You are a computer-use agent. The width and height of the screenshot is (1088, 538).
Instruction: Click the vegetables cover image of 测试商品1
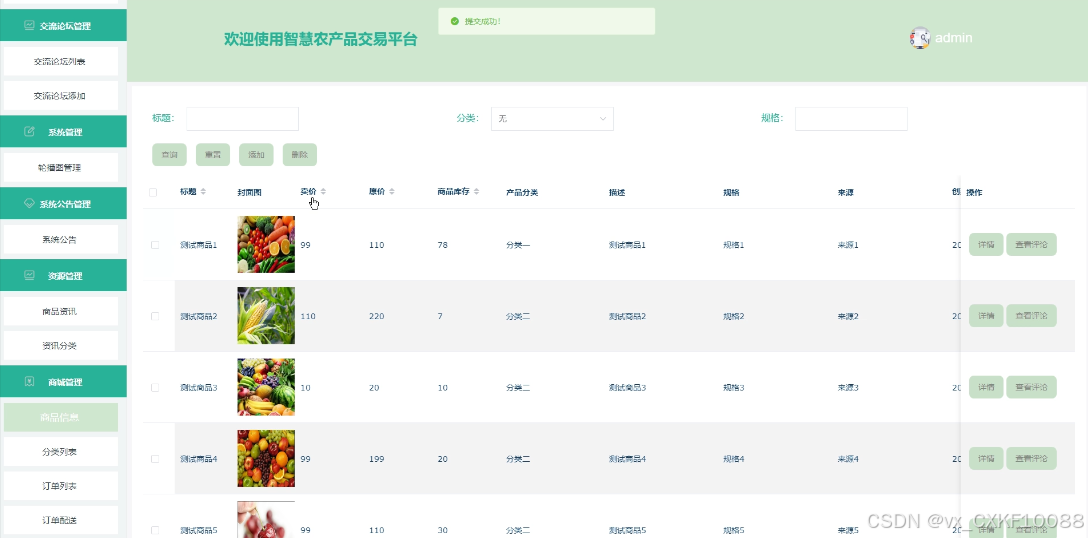coord(266,244)
